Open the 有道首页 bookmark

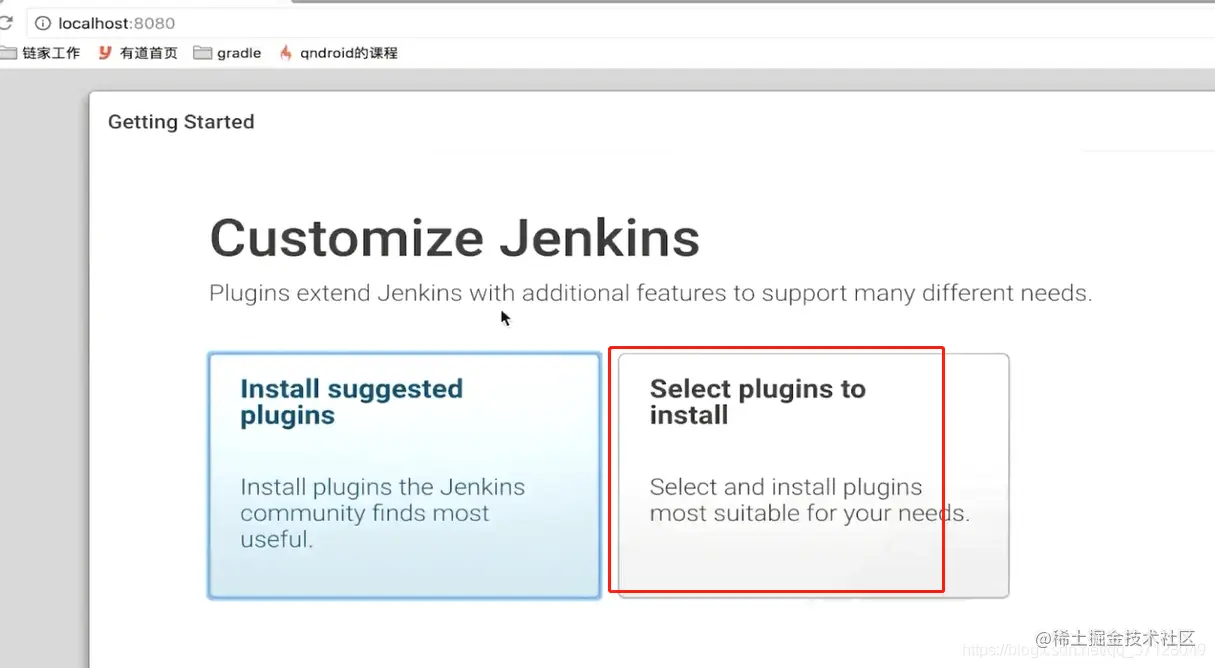(138, 53)
